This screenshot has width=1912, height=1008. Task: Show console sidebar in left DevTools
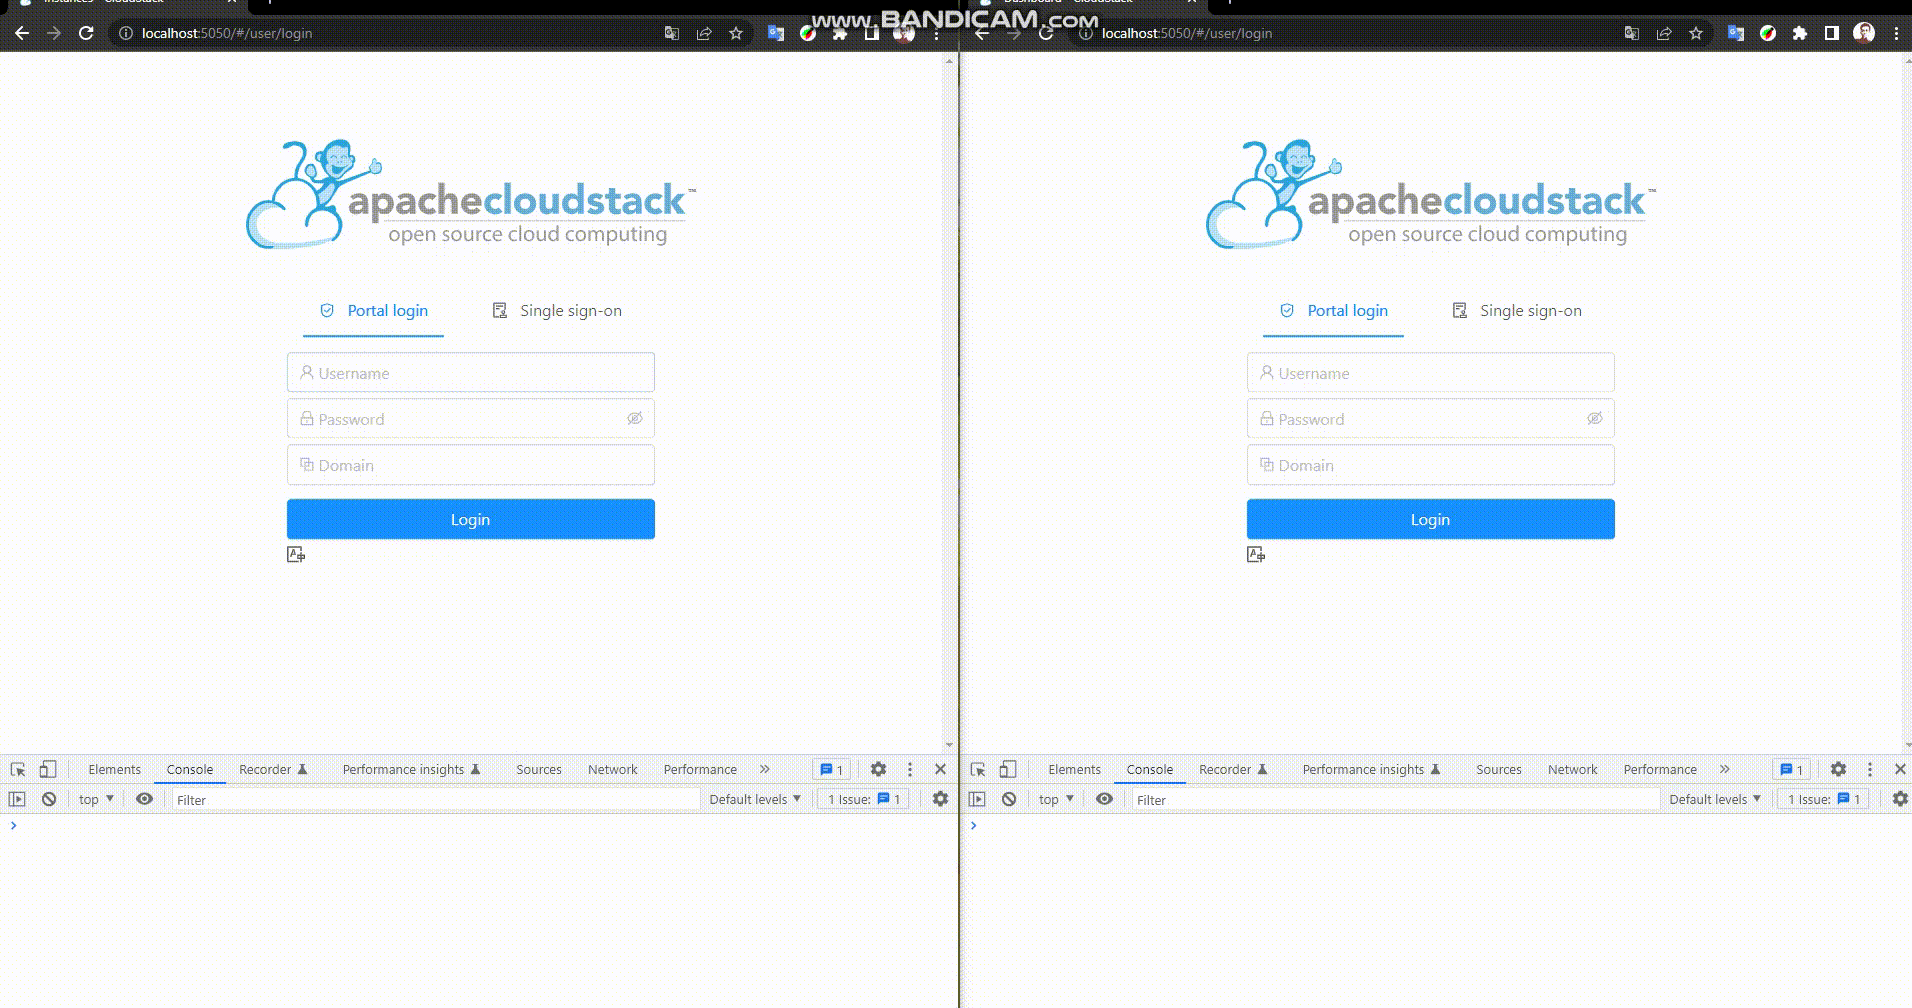[17, 799]
